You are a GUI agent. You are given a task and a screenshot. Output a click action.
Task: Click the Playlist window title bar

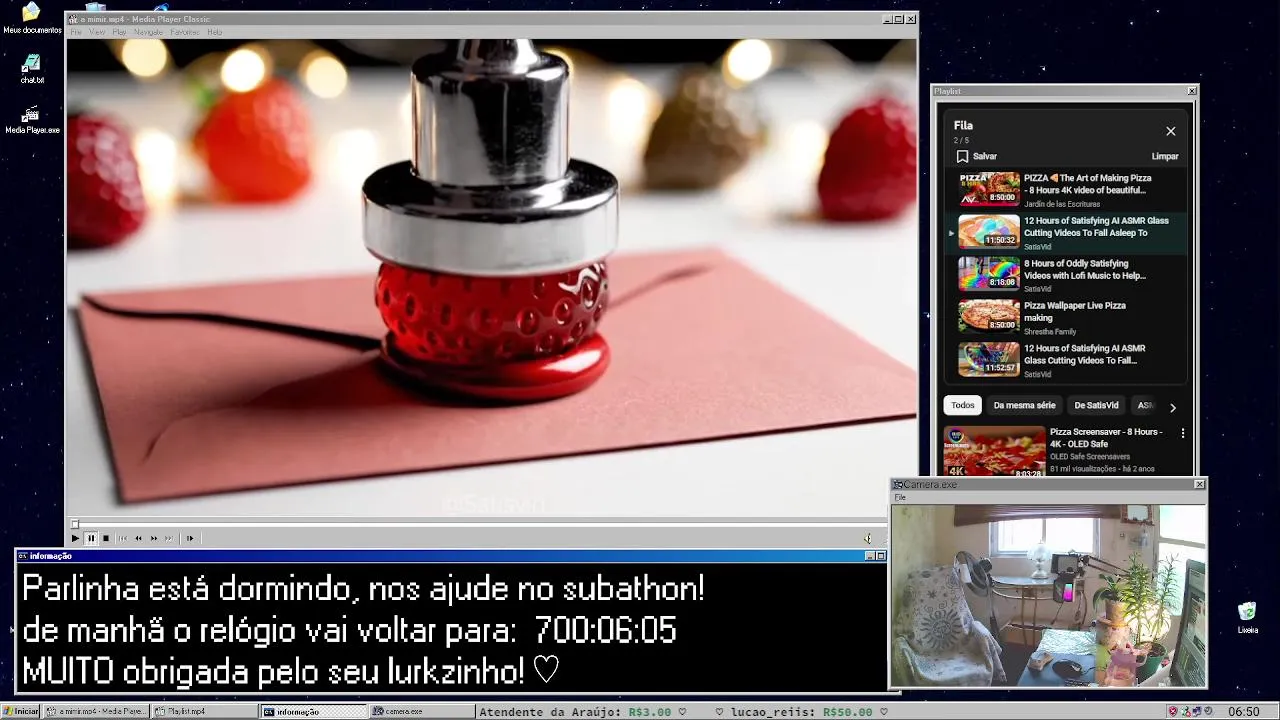click(1065, 91)
